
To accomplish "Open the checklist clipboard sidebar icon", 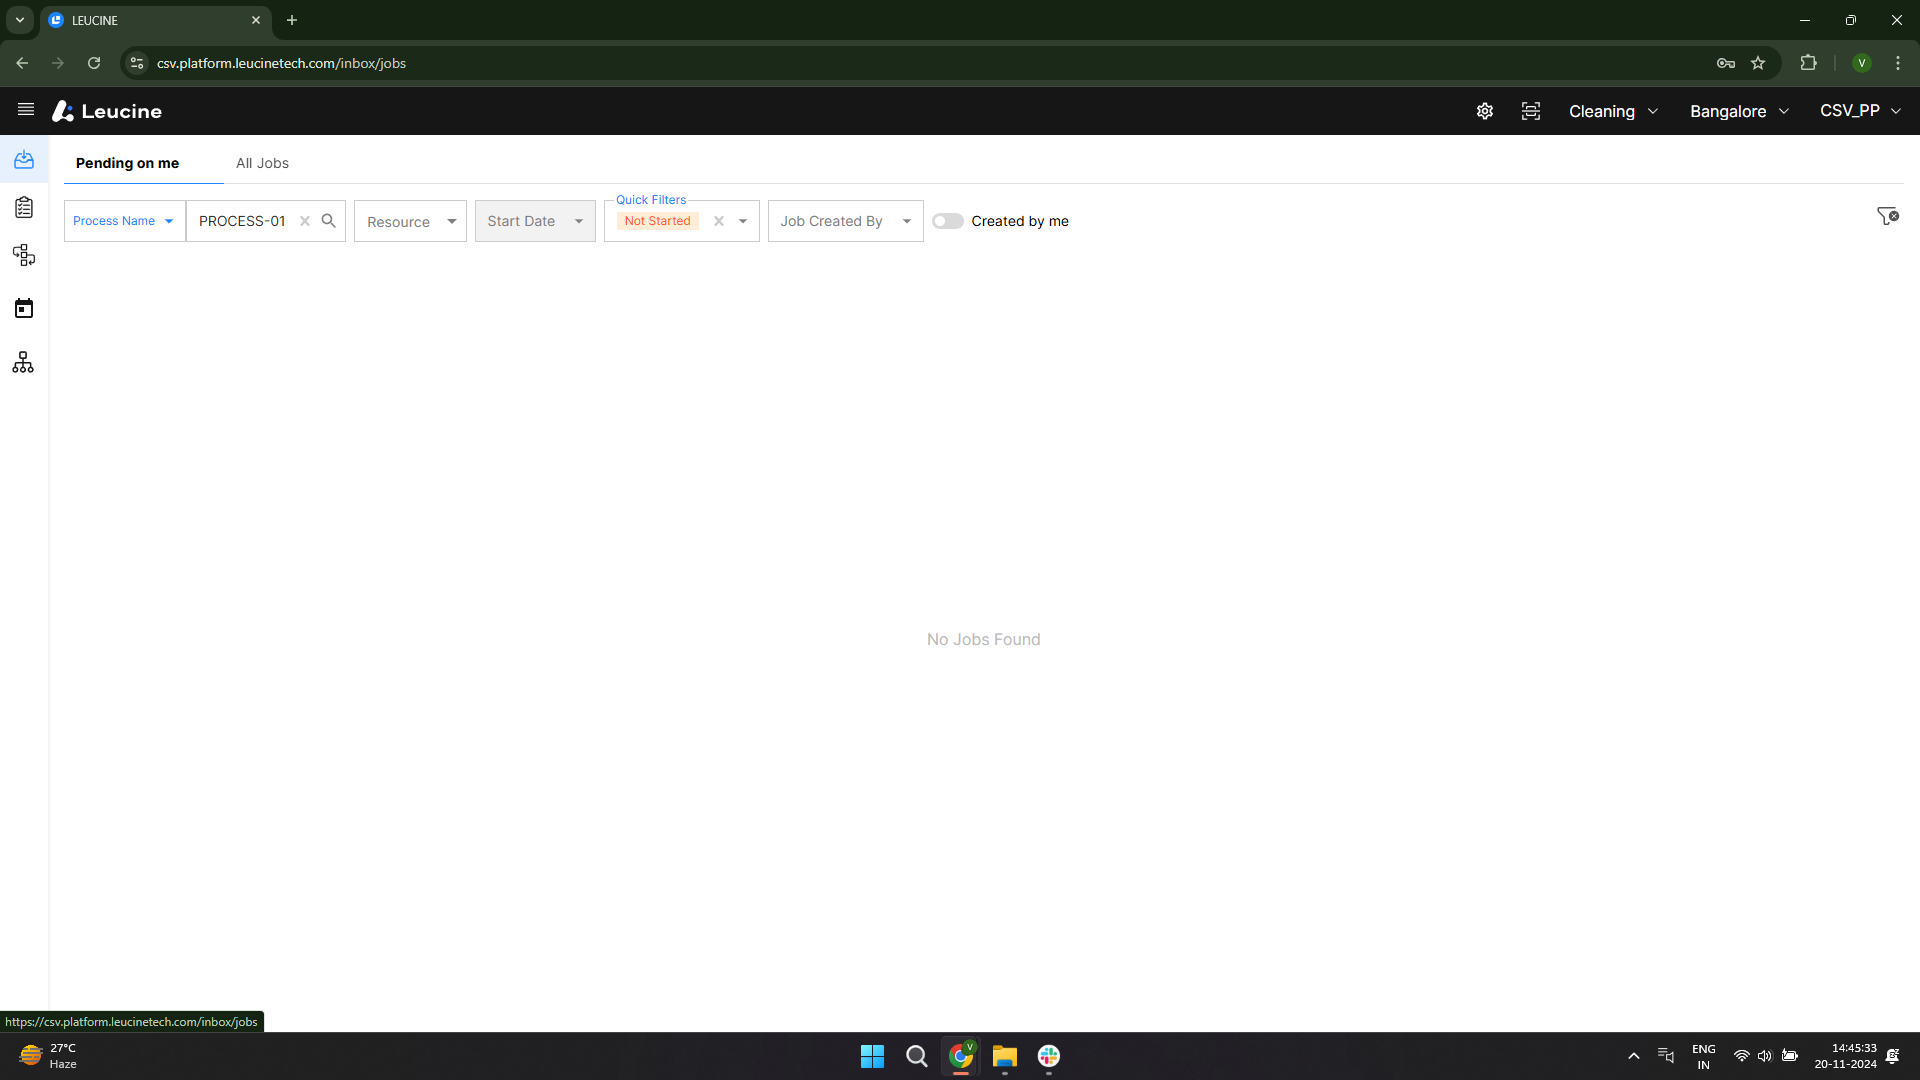I will (x=24, y=208).
